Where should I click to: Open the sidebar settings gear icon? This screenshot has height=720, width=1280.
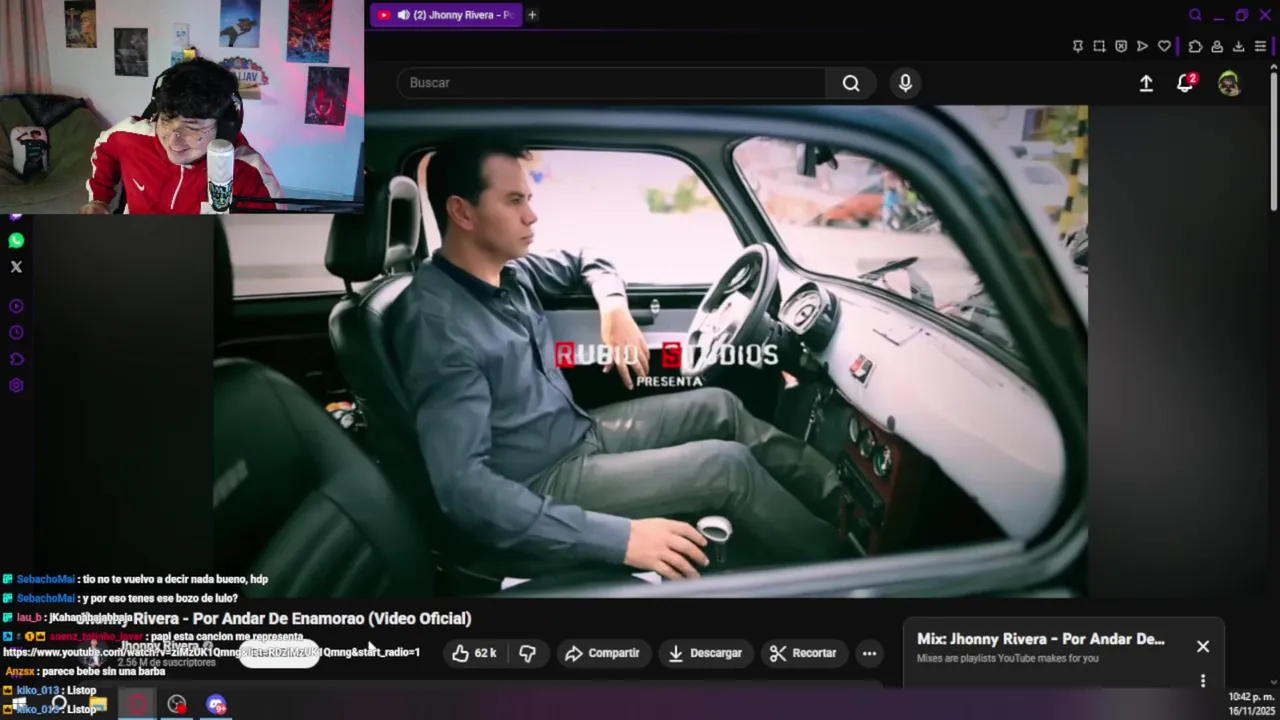pos(16,385)
